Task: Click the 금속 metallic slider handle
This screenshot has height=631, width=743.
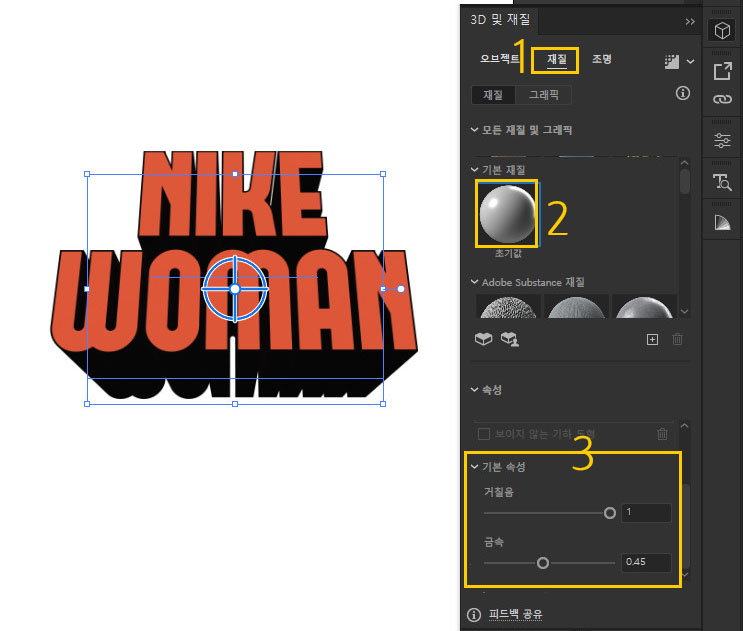Action: coord(543,563)
